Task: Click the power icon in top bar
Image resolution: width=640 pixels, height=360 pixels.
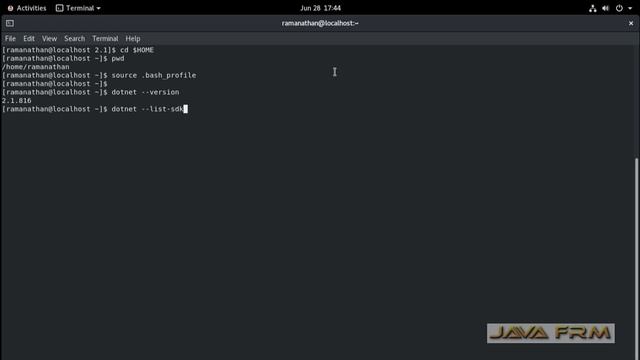Action: (619, 8)
